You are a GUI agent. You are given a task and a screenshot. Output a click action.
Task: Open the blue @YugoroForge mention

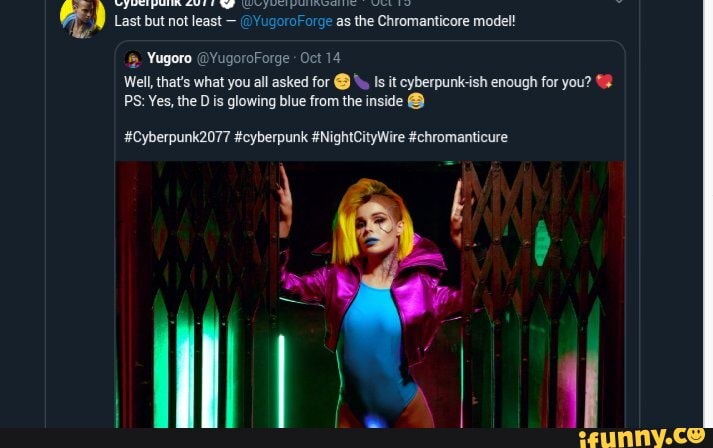pos(286,20)
